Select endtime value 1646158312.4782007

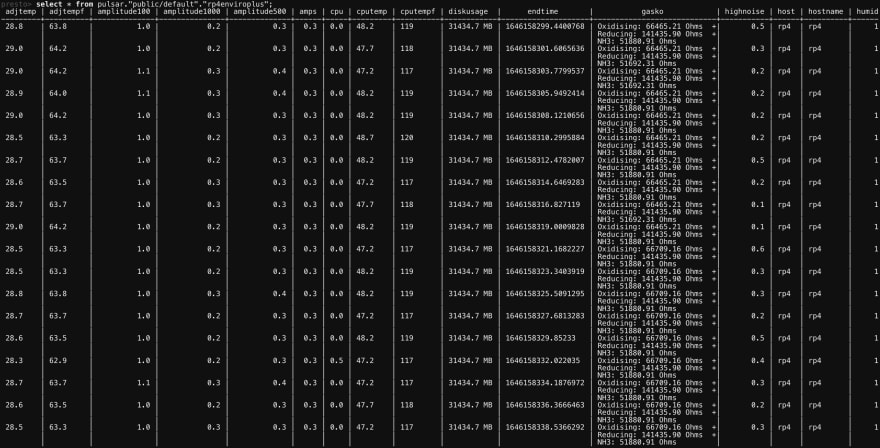click(x=545, y=160)
